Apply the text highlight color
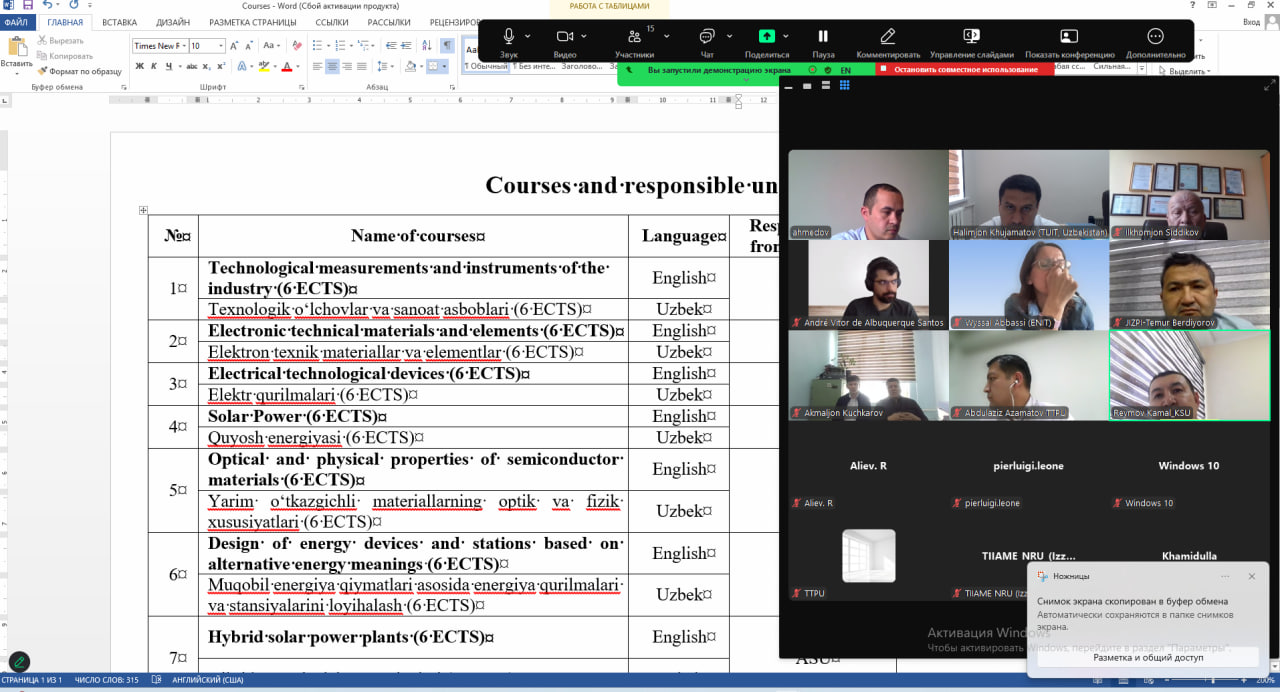 [264, 66]
